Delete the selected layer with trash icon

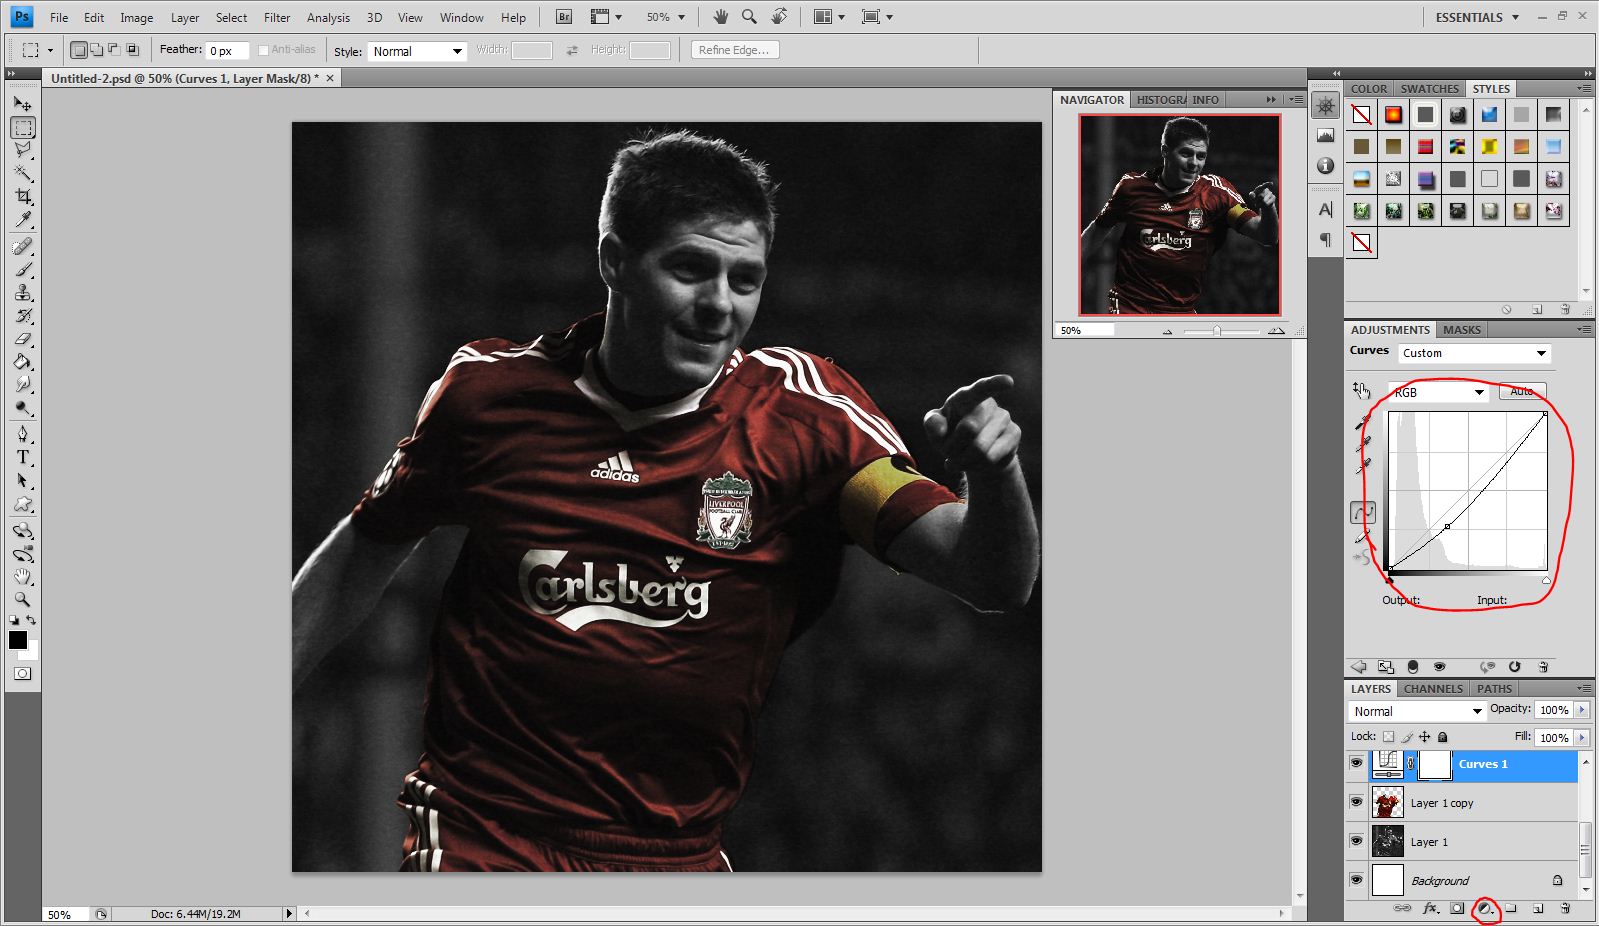coord(1565,908)
